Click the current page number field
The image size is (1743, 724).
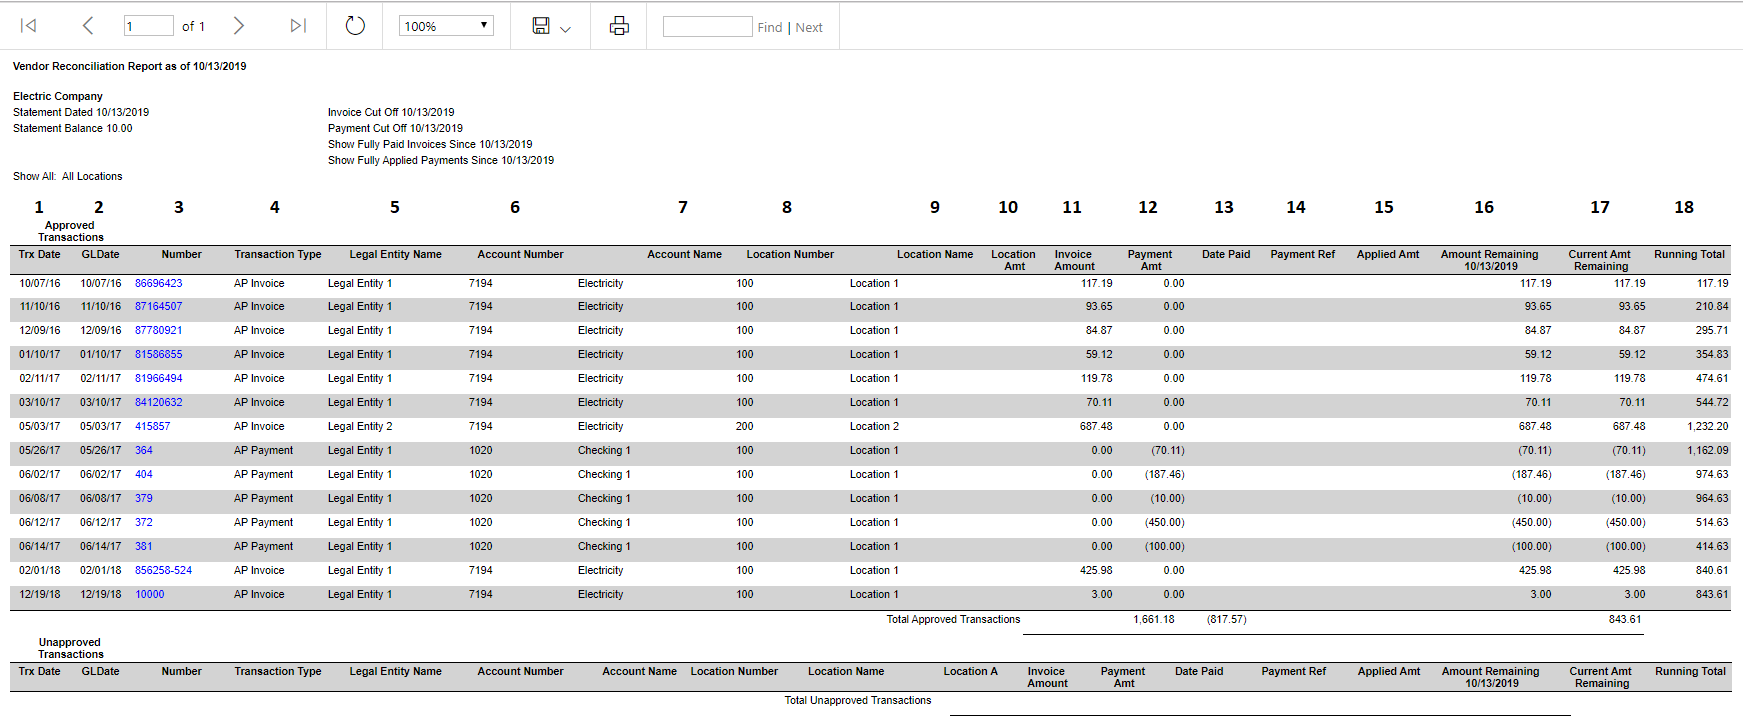pyautogui.click(x=148, y=26)
